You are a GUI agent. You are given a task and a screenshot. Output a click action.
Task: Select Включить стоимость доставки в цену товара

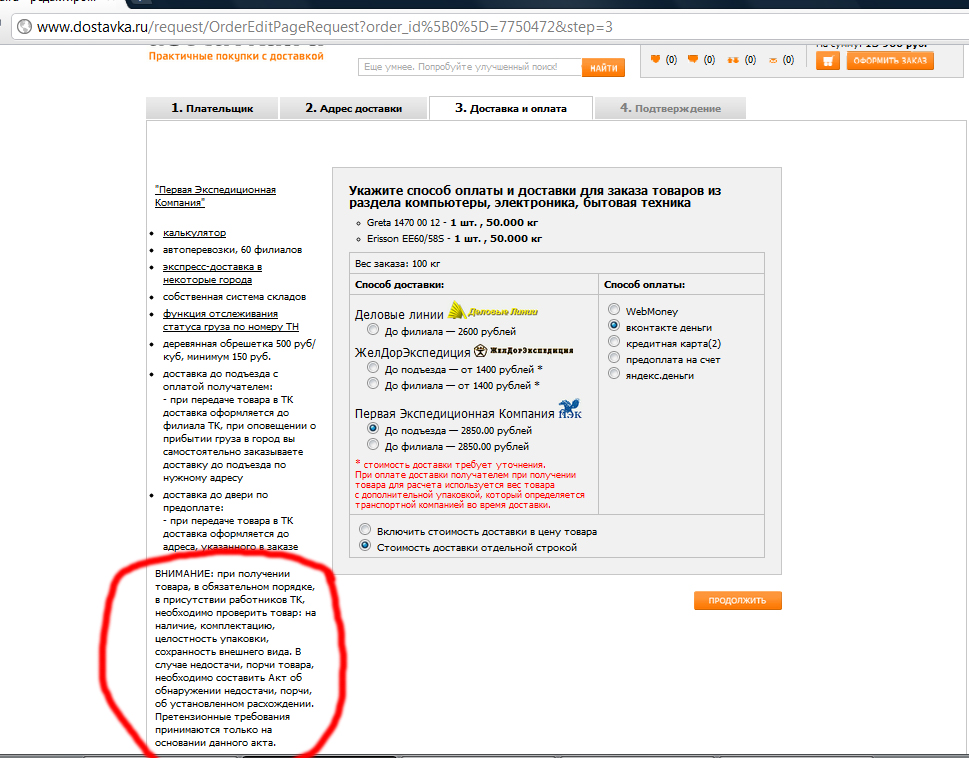tap(365, 529)
